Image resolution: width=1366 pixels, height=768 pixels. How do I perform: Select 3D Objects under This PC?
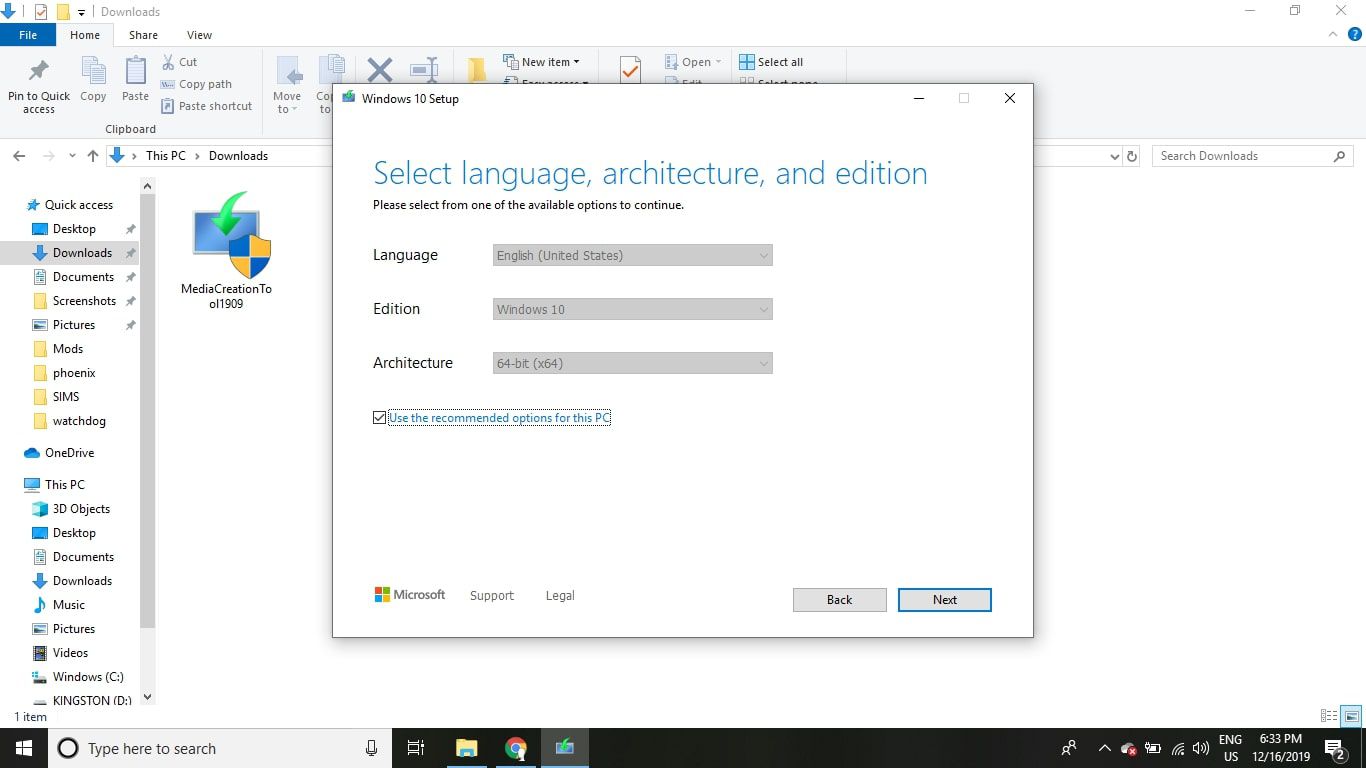pos(81,509)
